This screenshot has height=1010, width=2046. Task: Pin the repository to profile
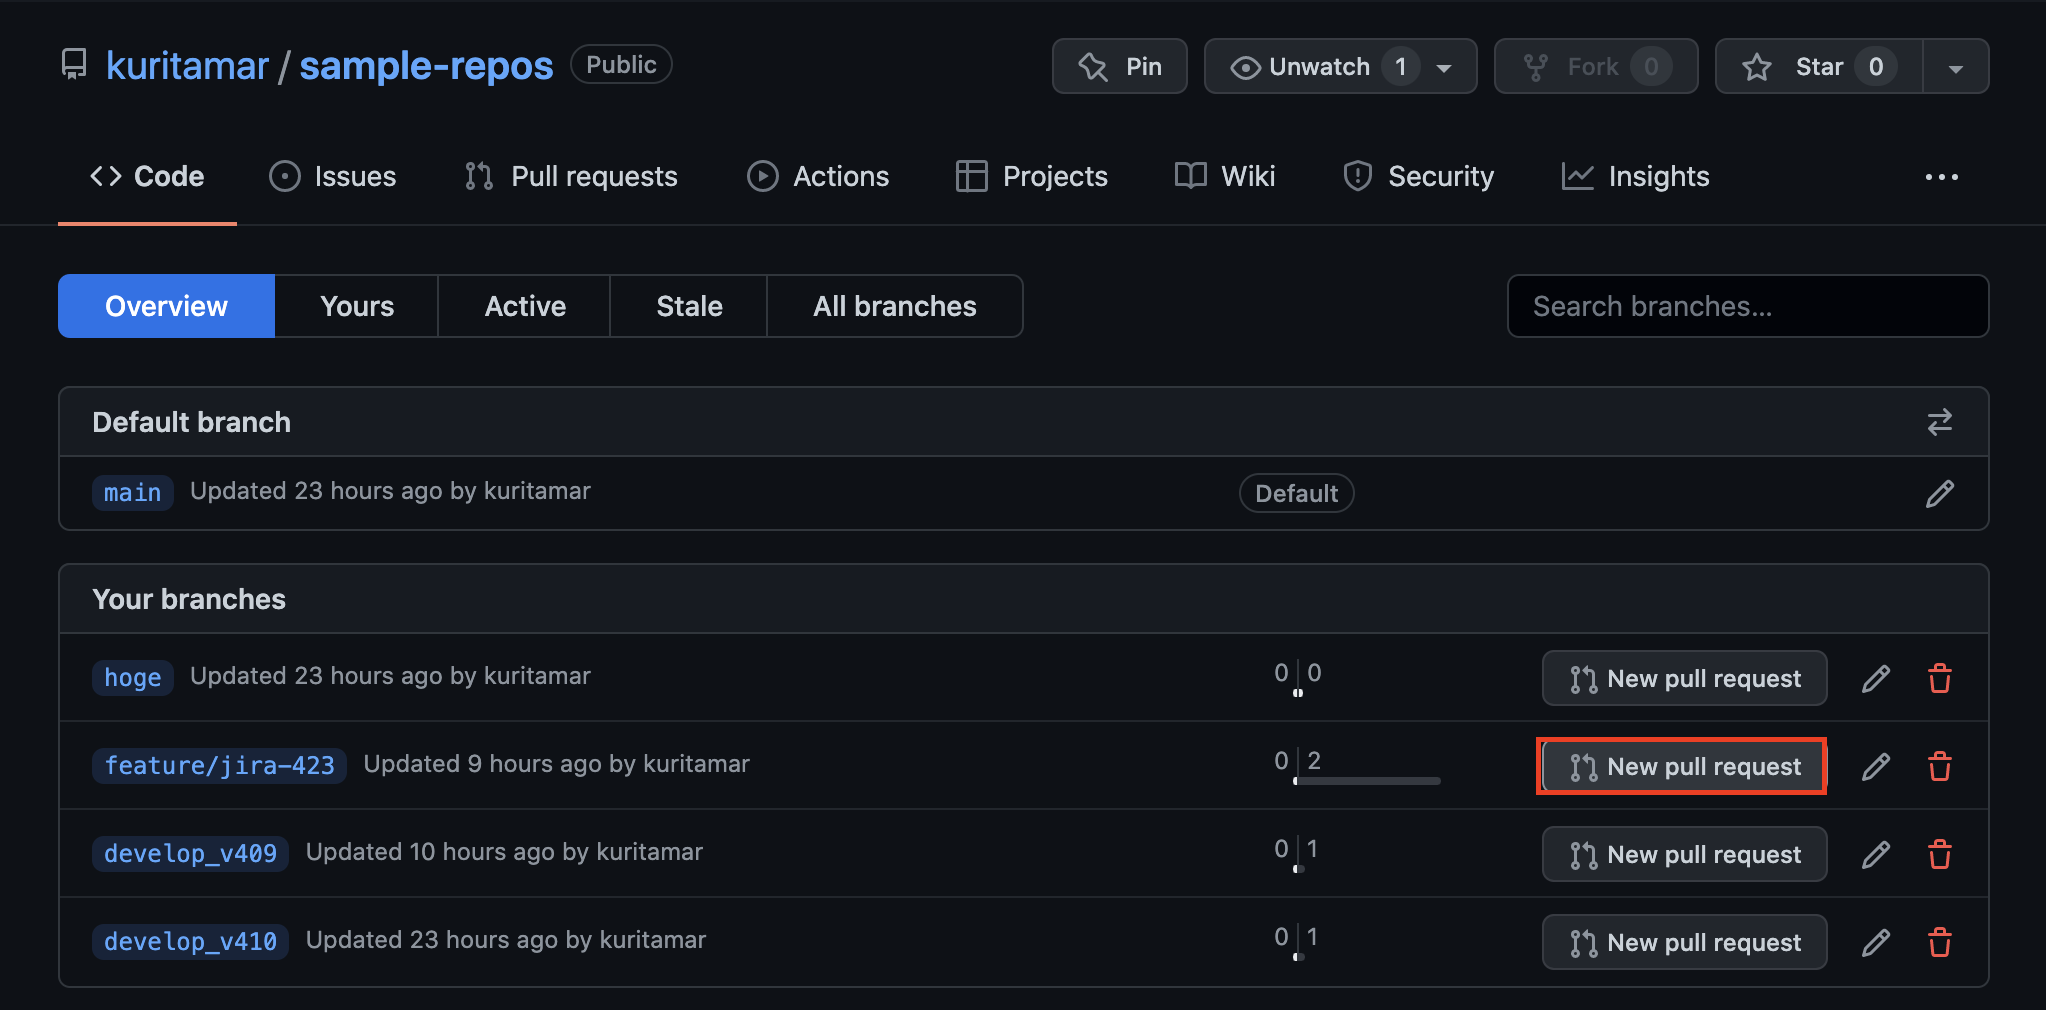coord(1119,67)
